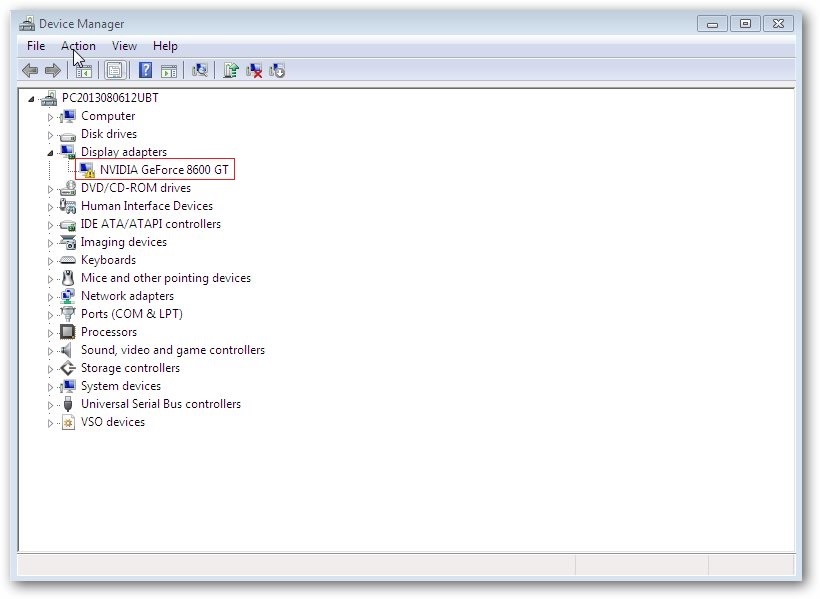Click the Forward arrow in toolbar
This screenshot has width=820, height=599.
tap(53, 70)
